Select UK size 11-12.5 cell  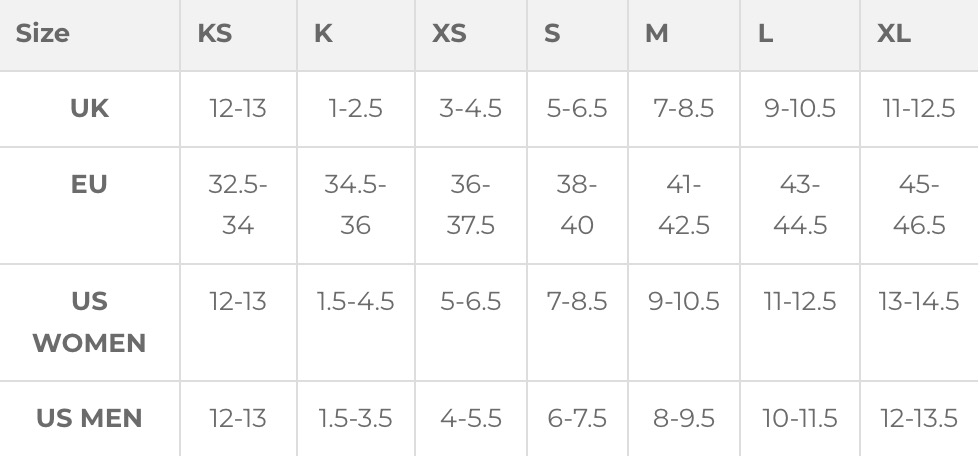pos(918,108)
